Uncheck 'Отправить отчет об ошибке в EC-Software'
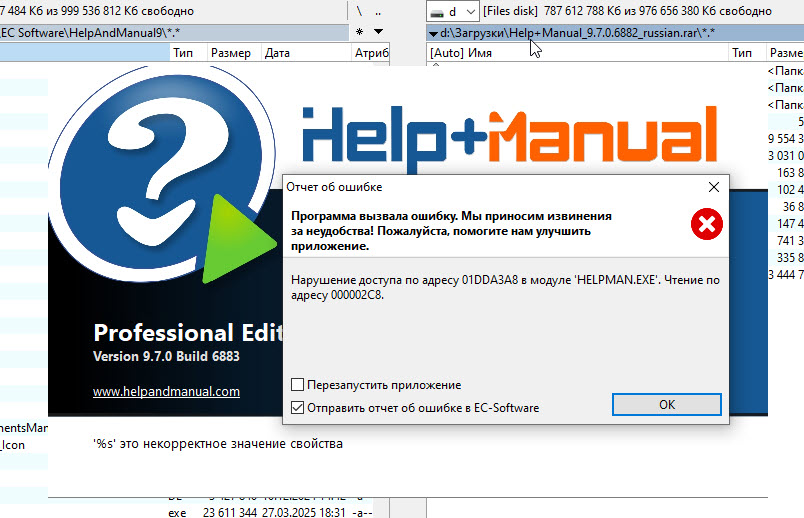The width and height of the screenshot is (804, 518). coord(297,408)
